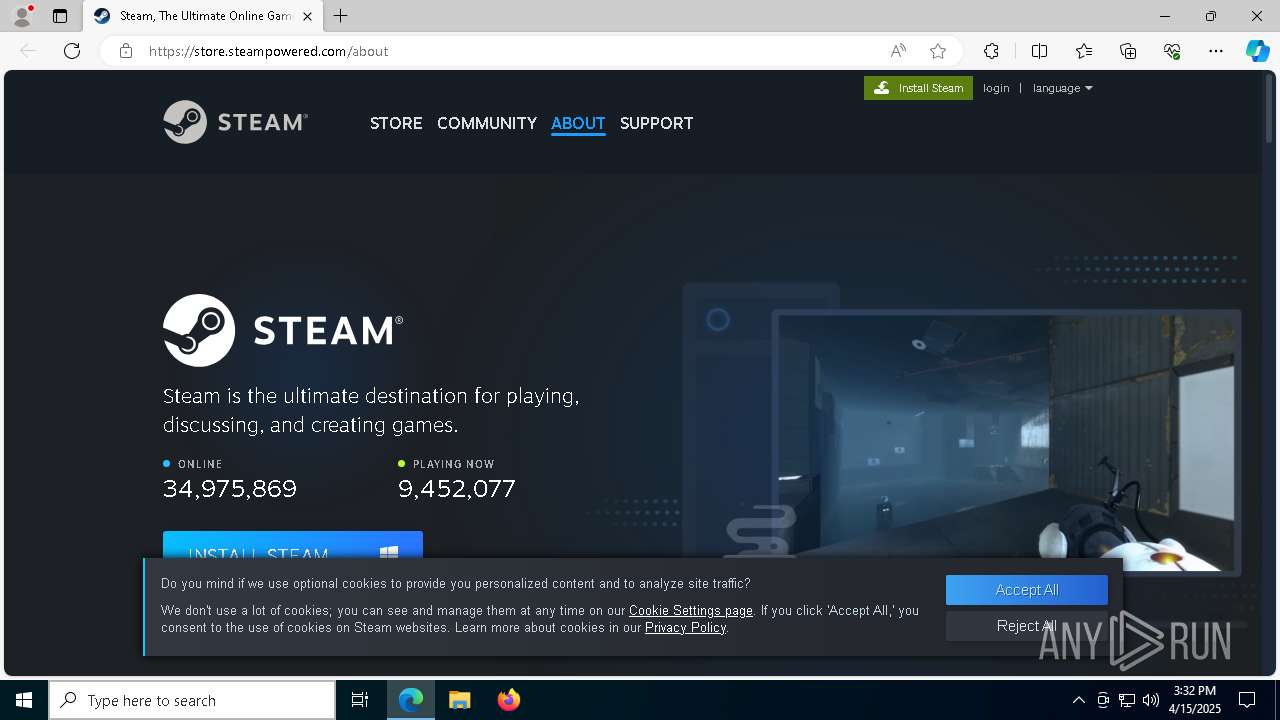Image resolution: width=1280 pixels, height=720 pixels.
Task: Open Task View on the taskbar
Action: point(360,700)
